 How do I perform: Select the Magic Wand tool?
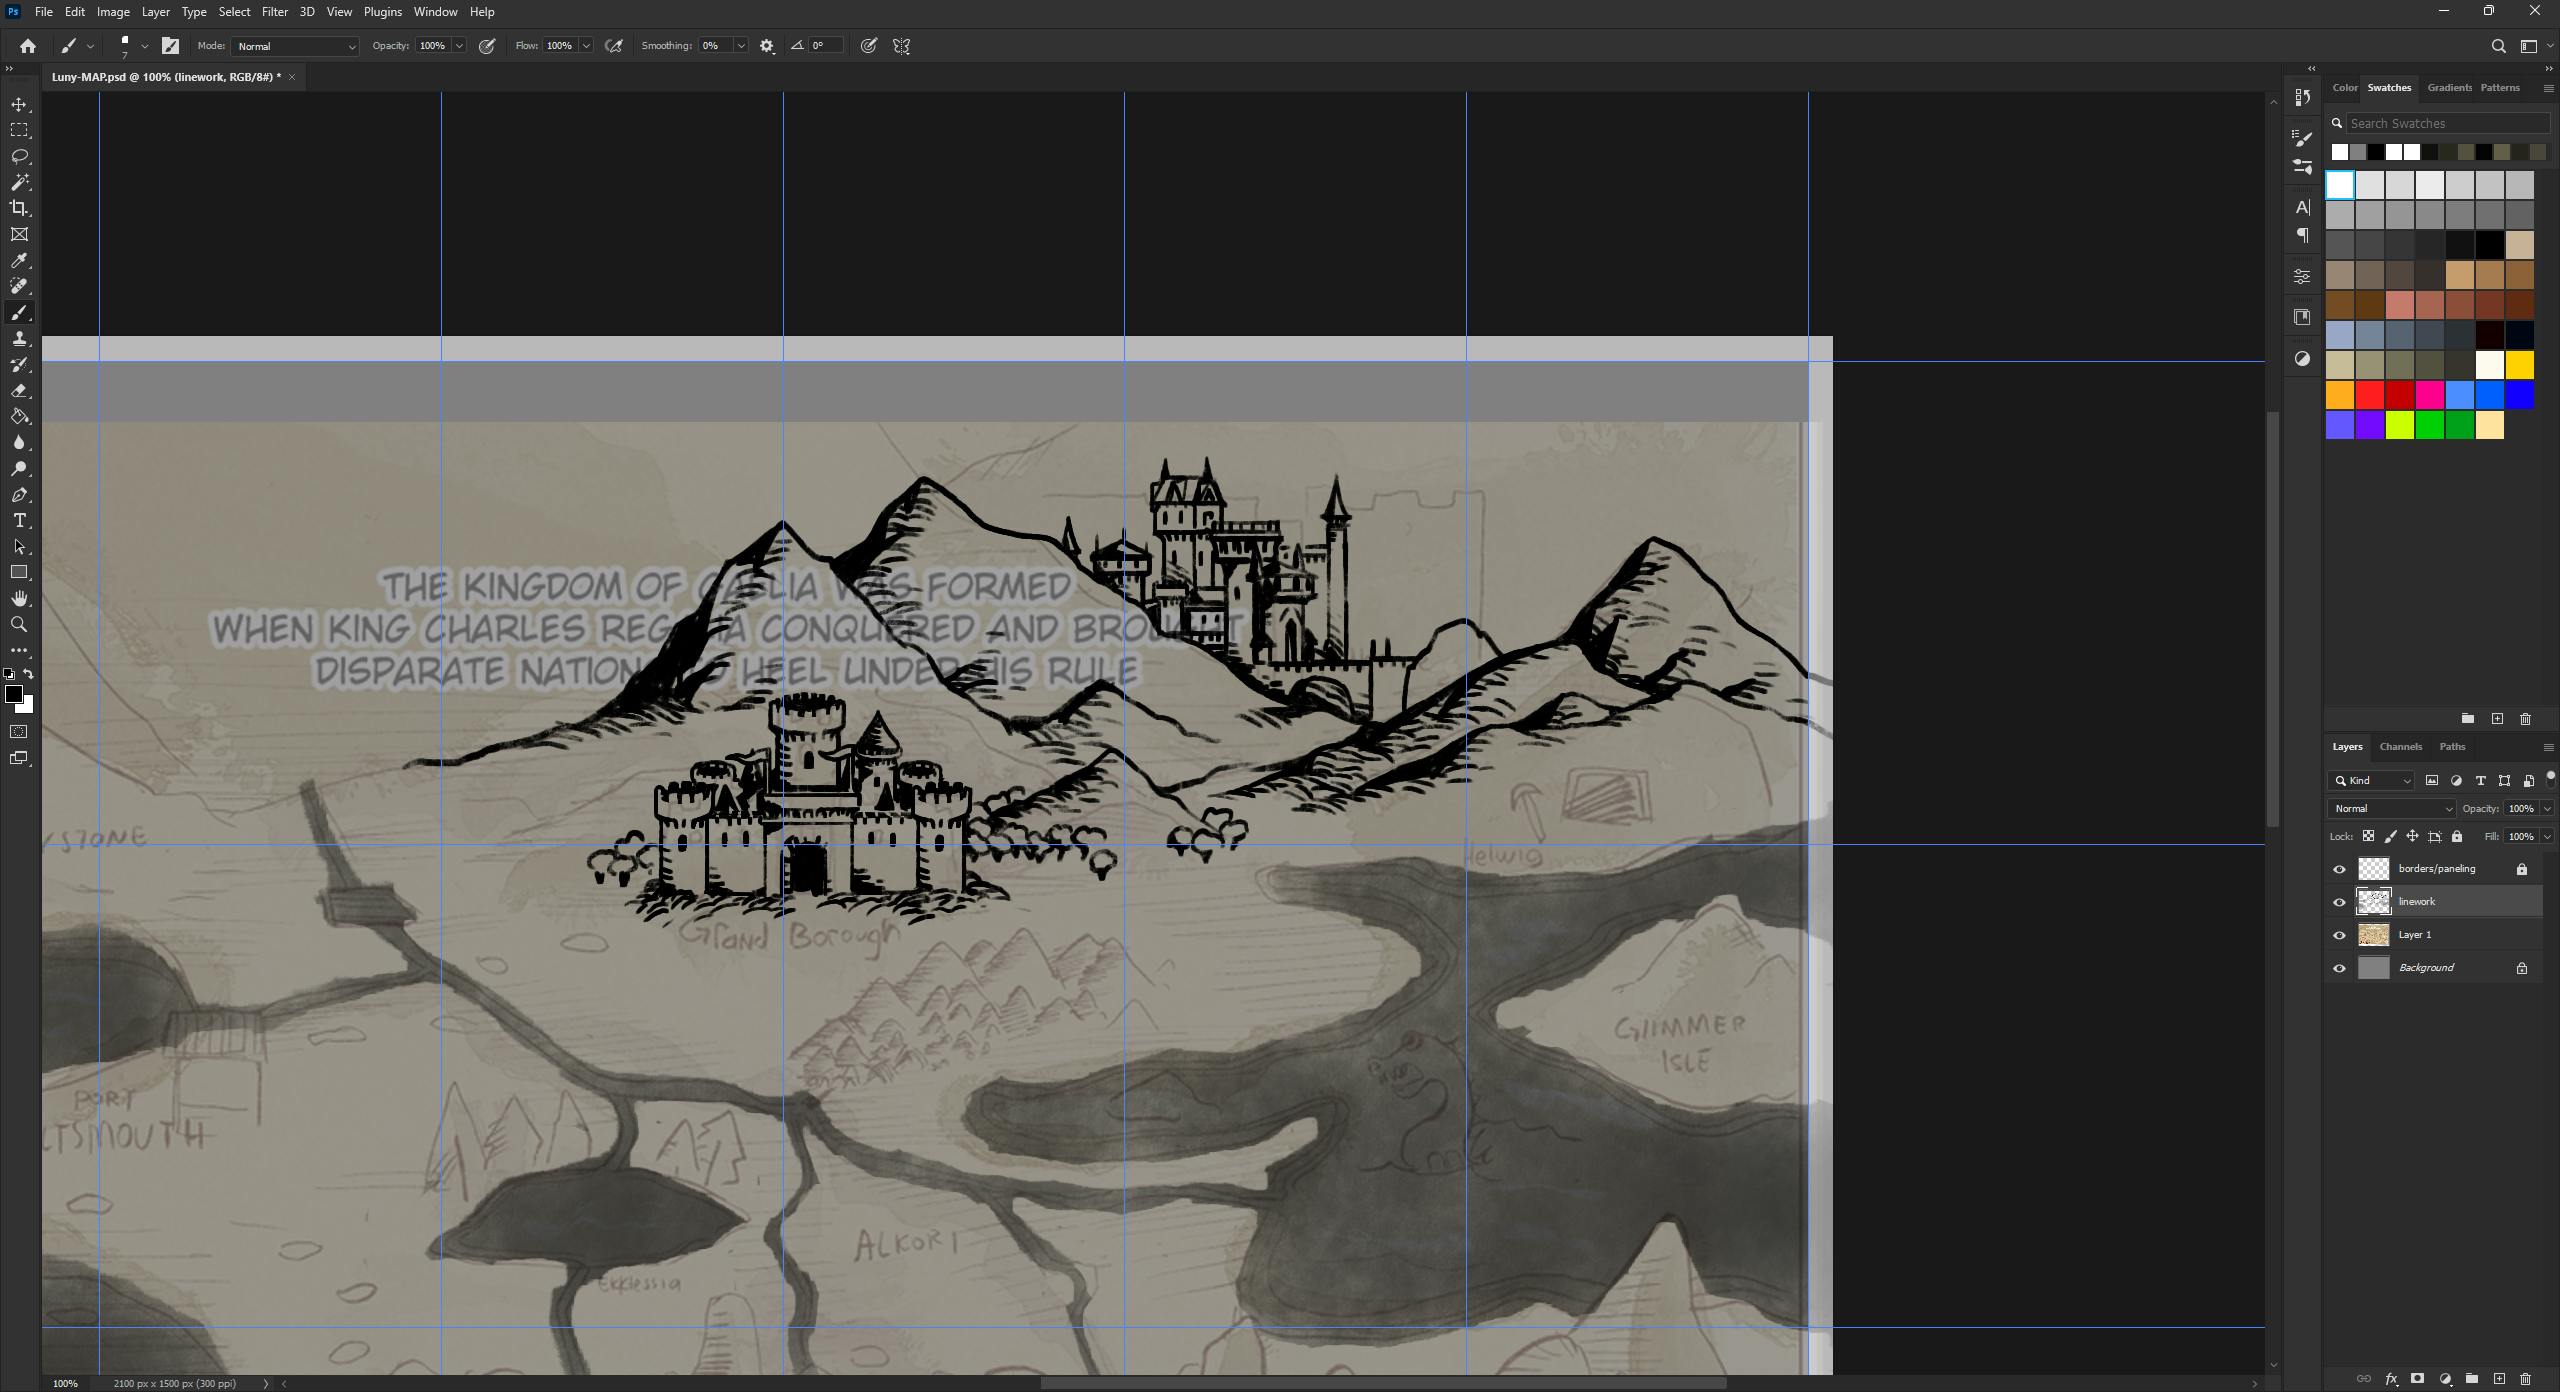pyautogui.click(x=19, y=183)
